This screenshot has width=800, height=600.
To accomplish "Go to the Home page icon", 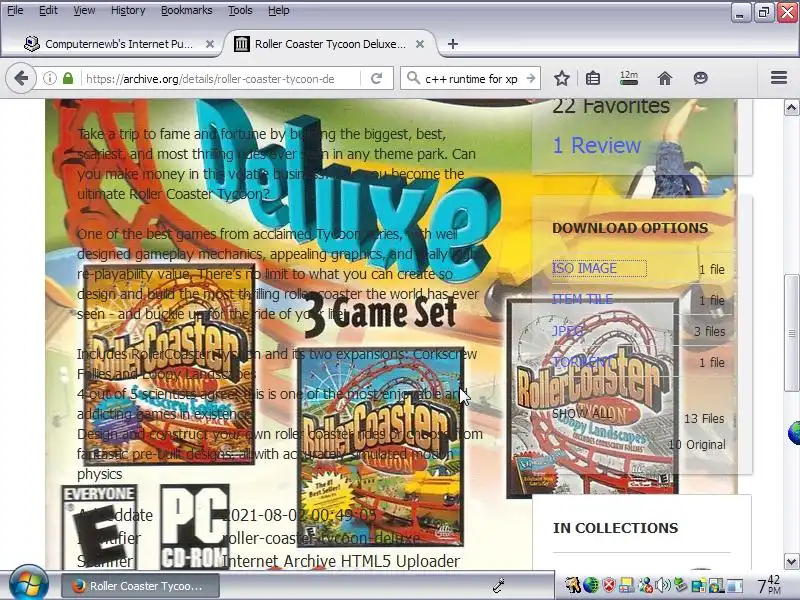I will point(664,79).
